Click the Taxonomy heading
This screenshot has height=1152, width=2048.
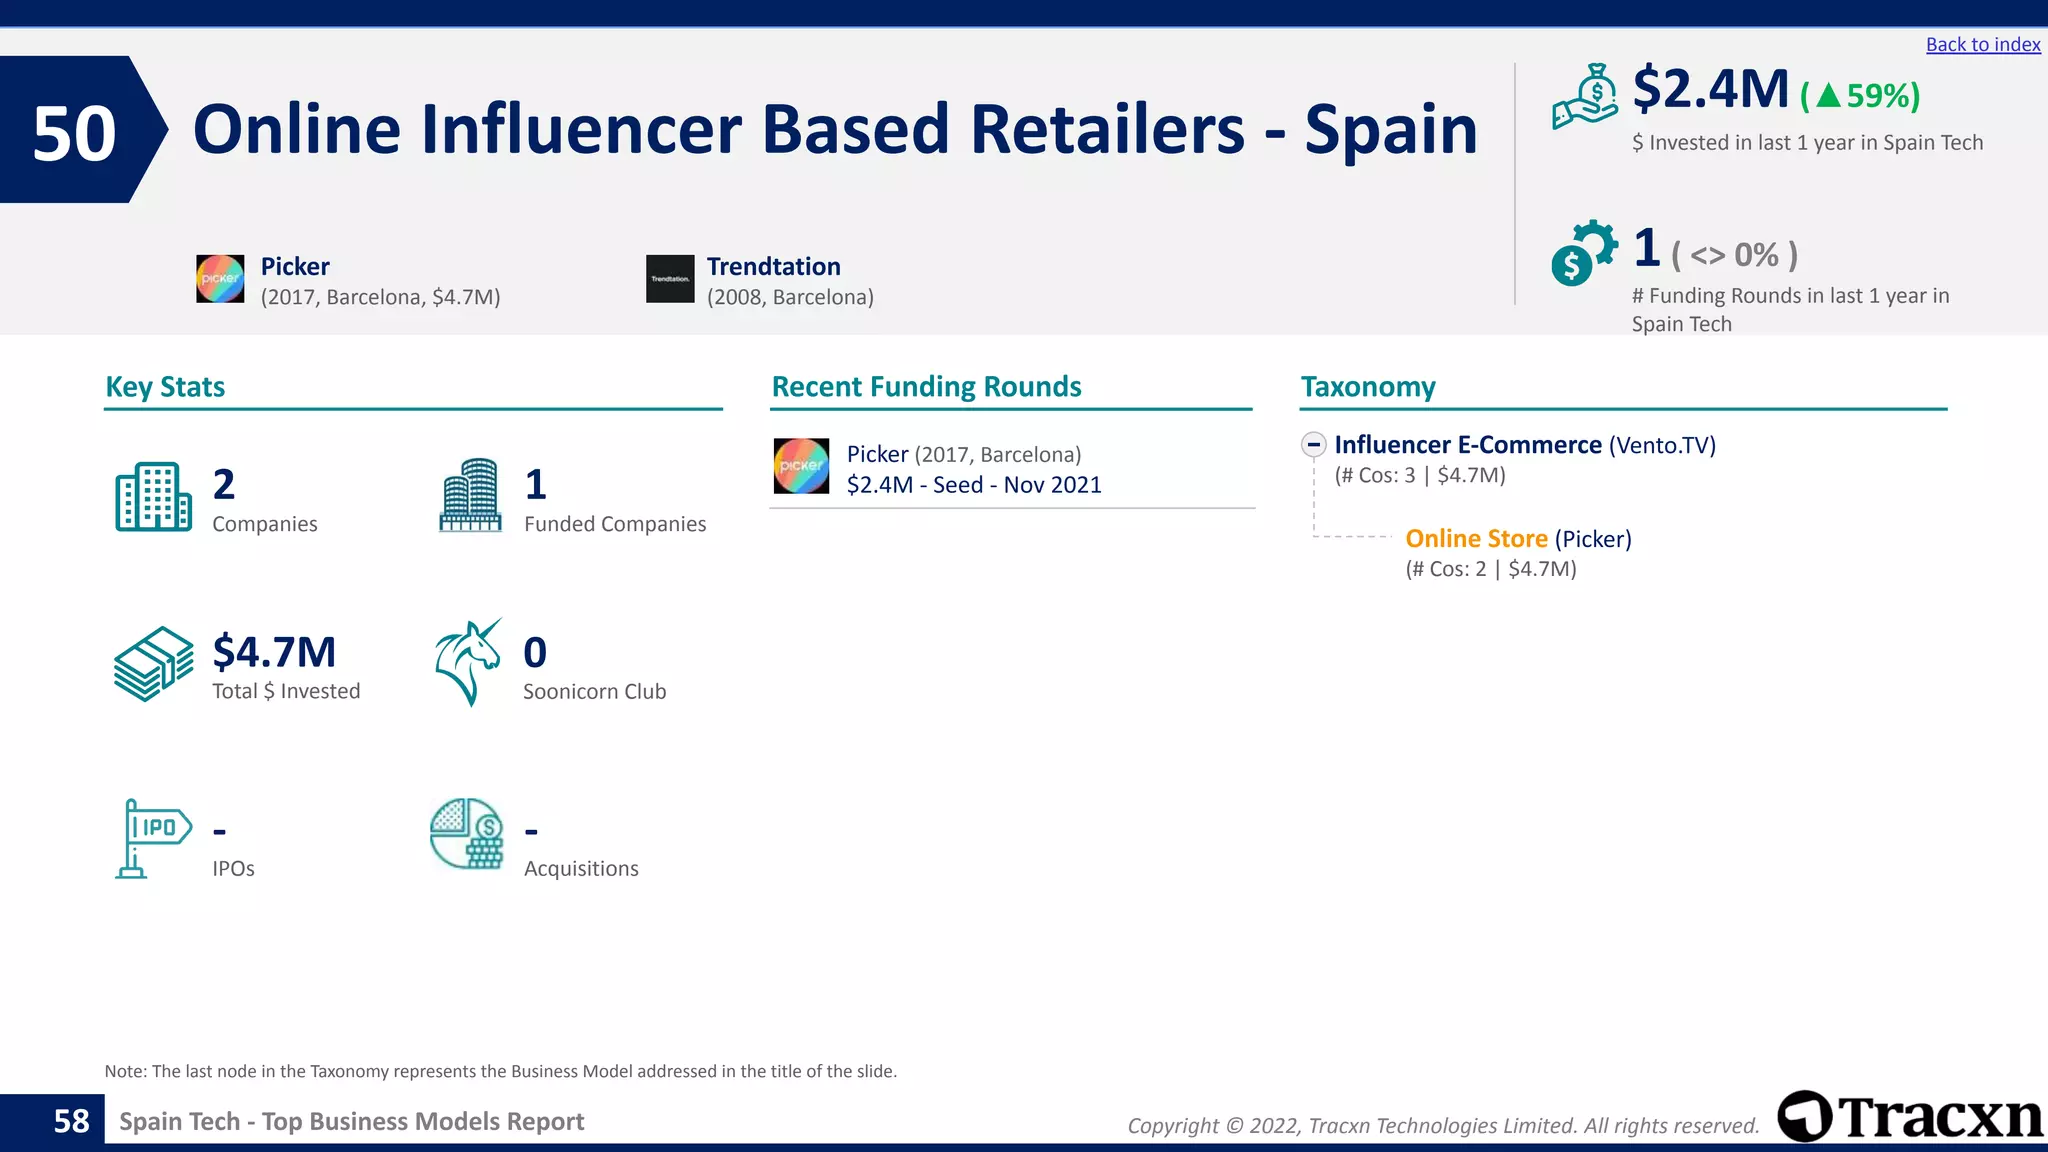tap(1368, 387)
